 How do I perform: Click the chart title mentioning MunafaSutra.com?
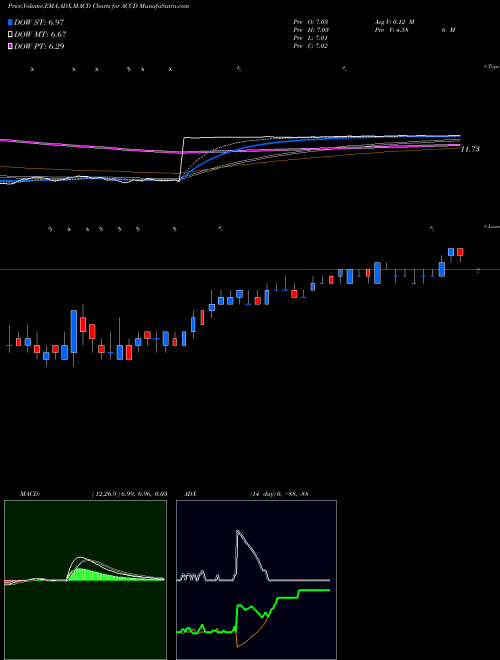pyautogui.click(x=98, y=6)
